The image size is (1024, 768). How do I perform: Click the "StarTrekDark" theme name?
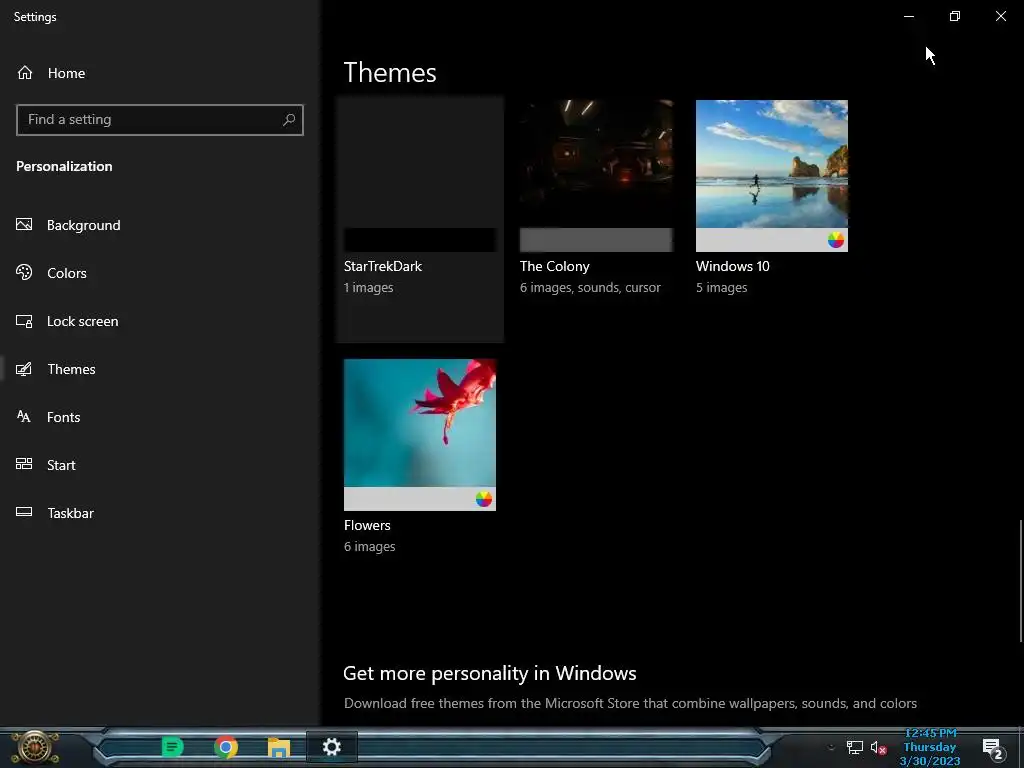(383, 266)
